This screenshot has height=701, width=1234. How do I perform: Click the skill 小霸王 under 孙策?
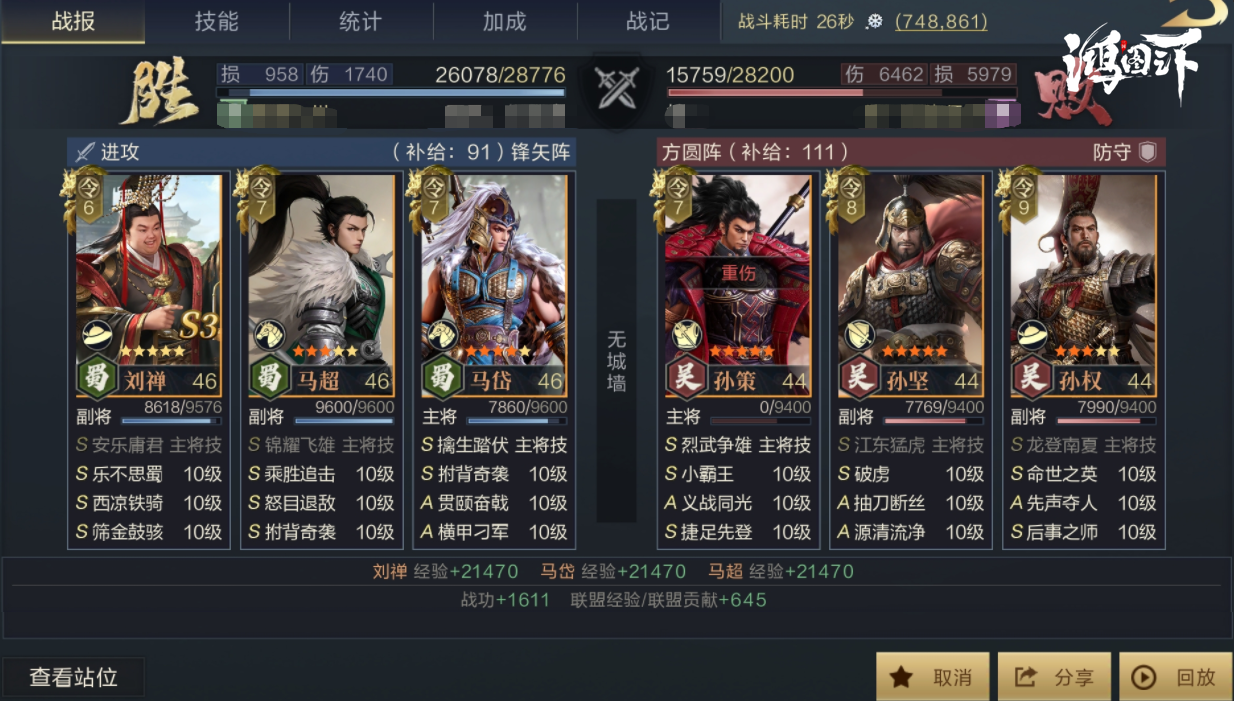tap(708, 474)
